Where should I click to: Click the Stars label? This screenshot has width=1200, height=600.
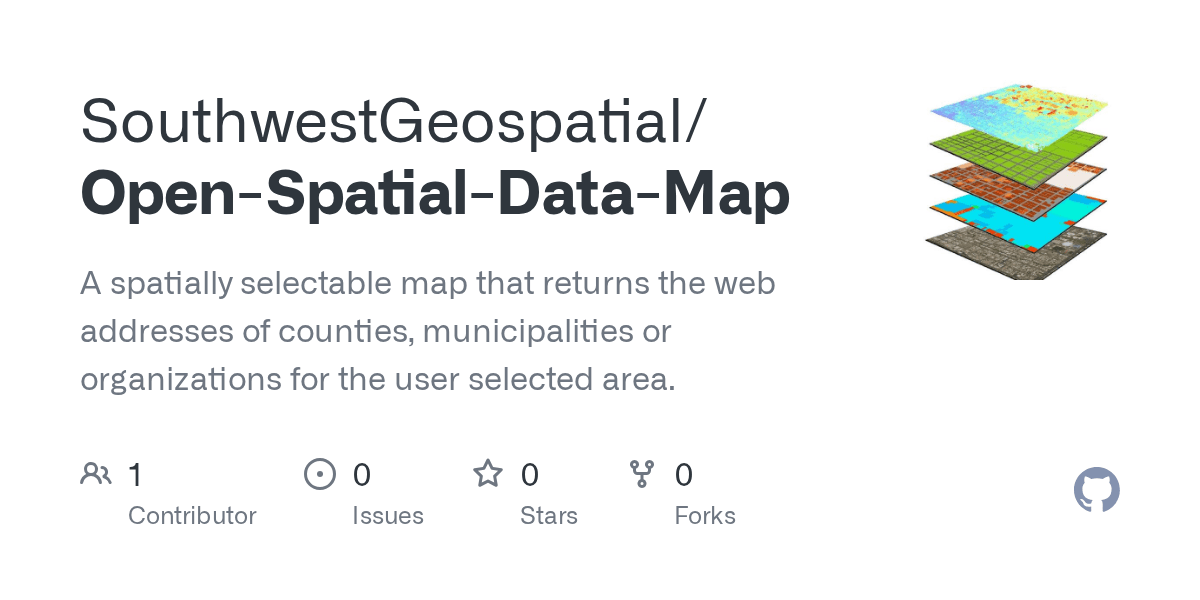pos(548,516)
